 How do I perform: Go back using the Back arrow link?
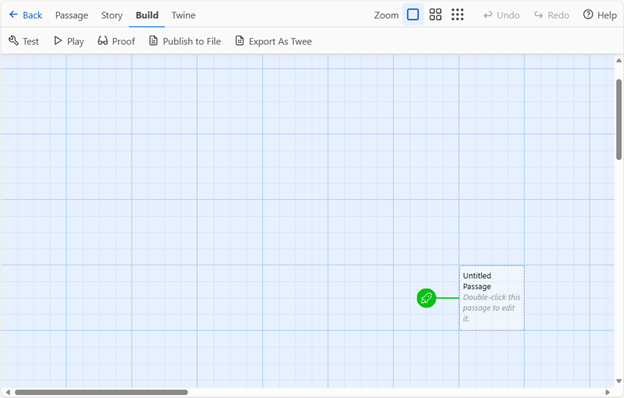(x=25, y=15)
